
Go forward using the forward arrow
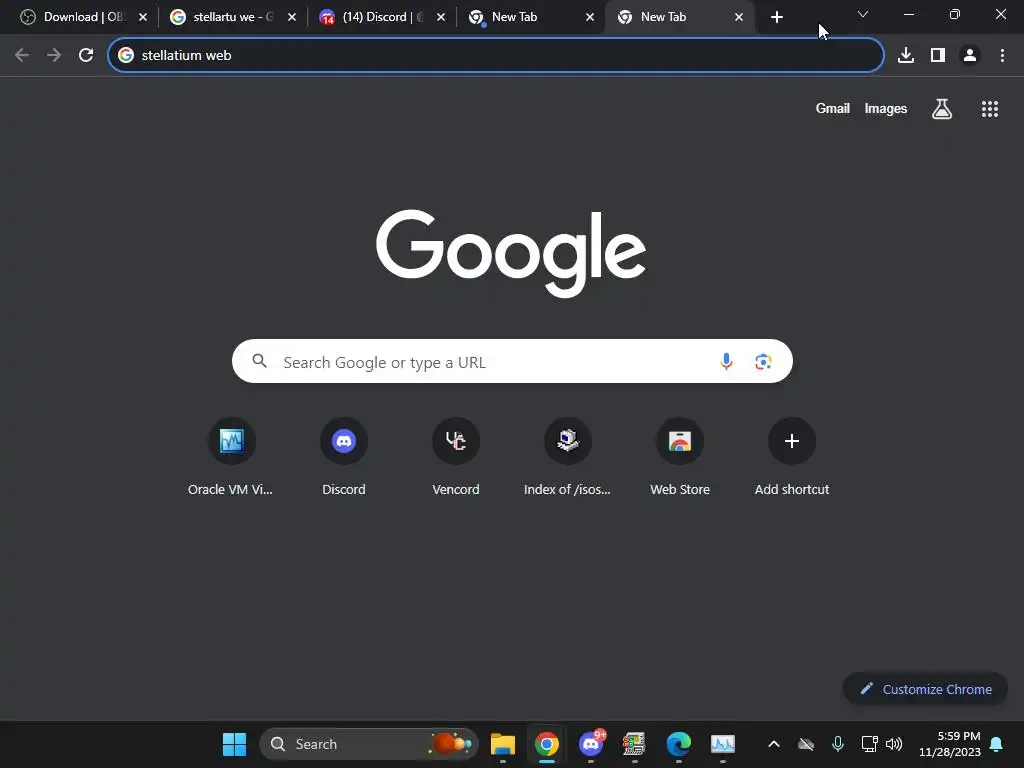pos(54,56)
